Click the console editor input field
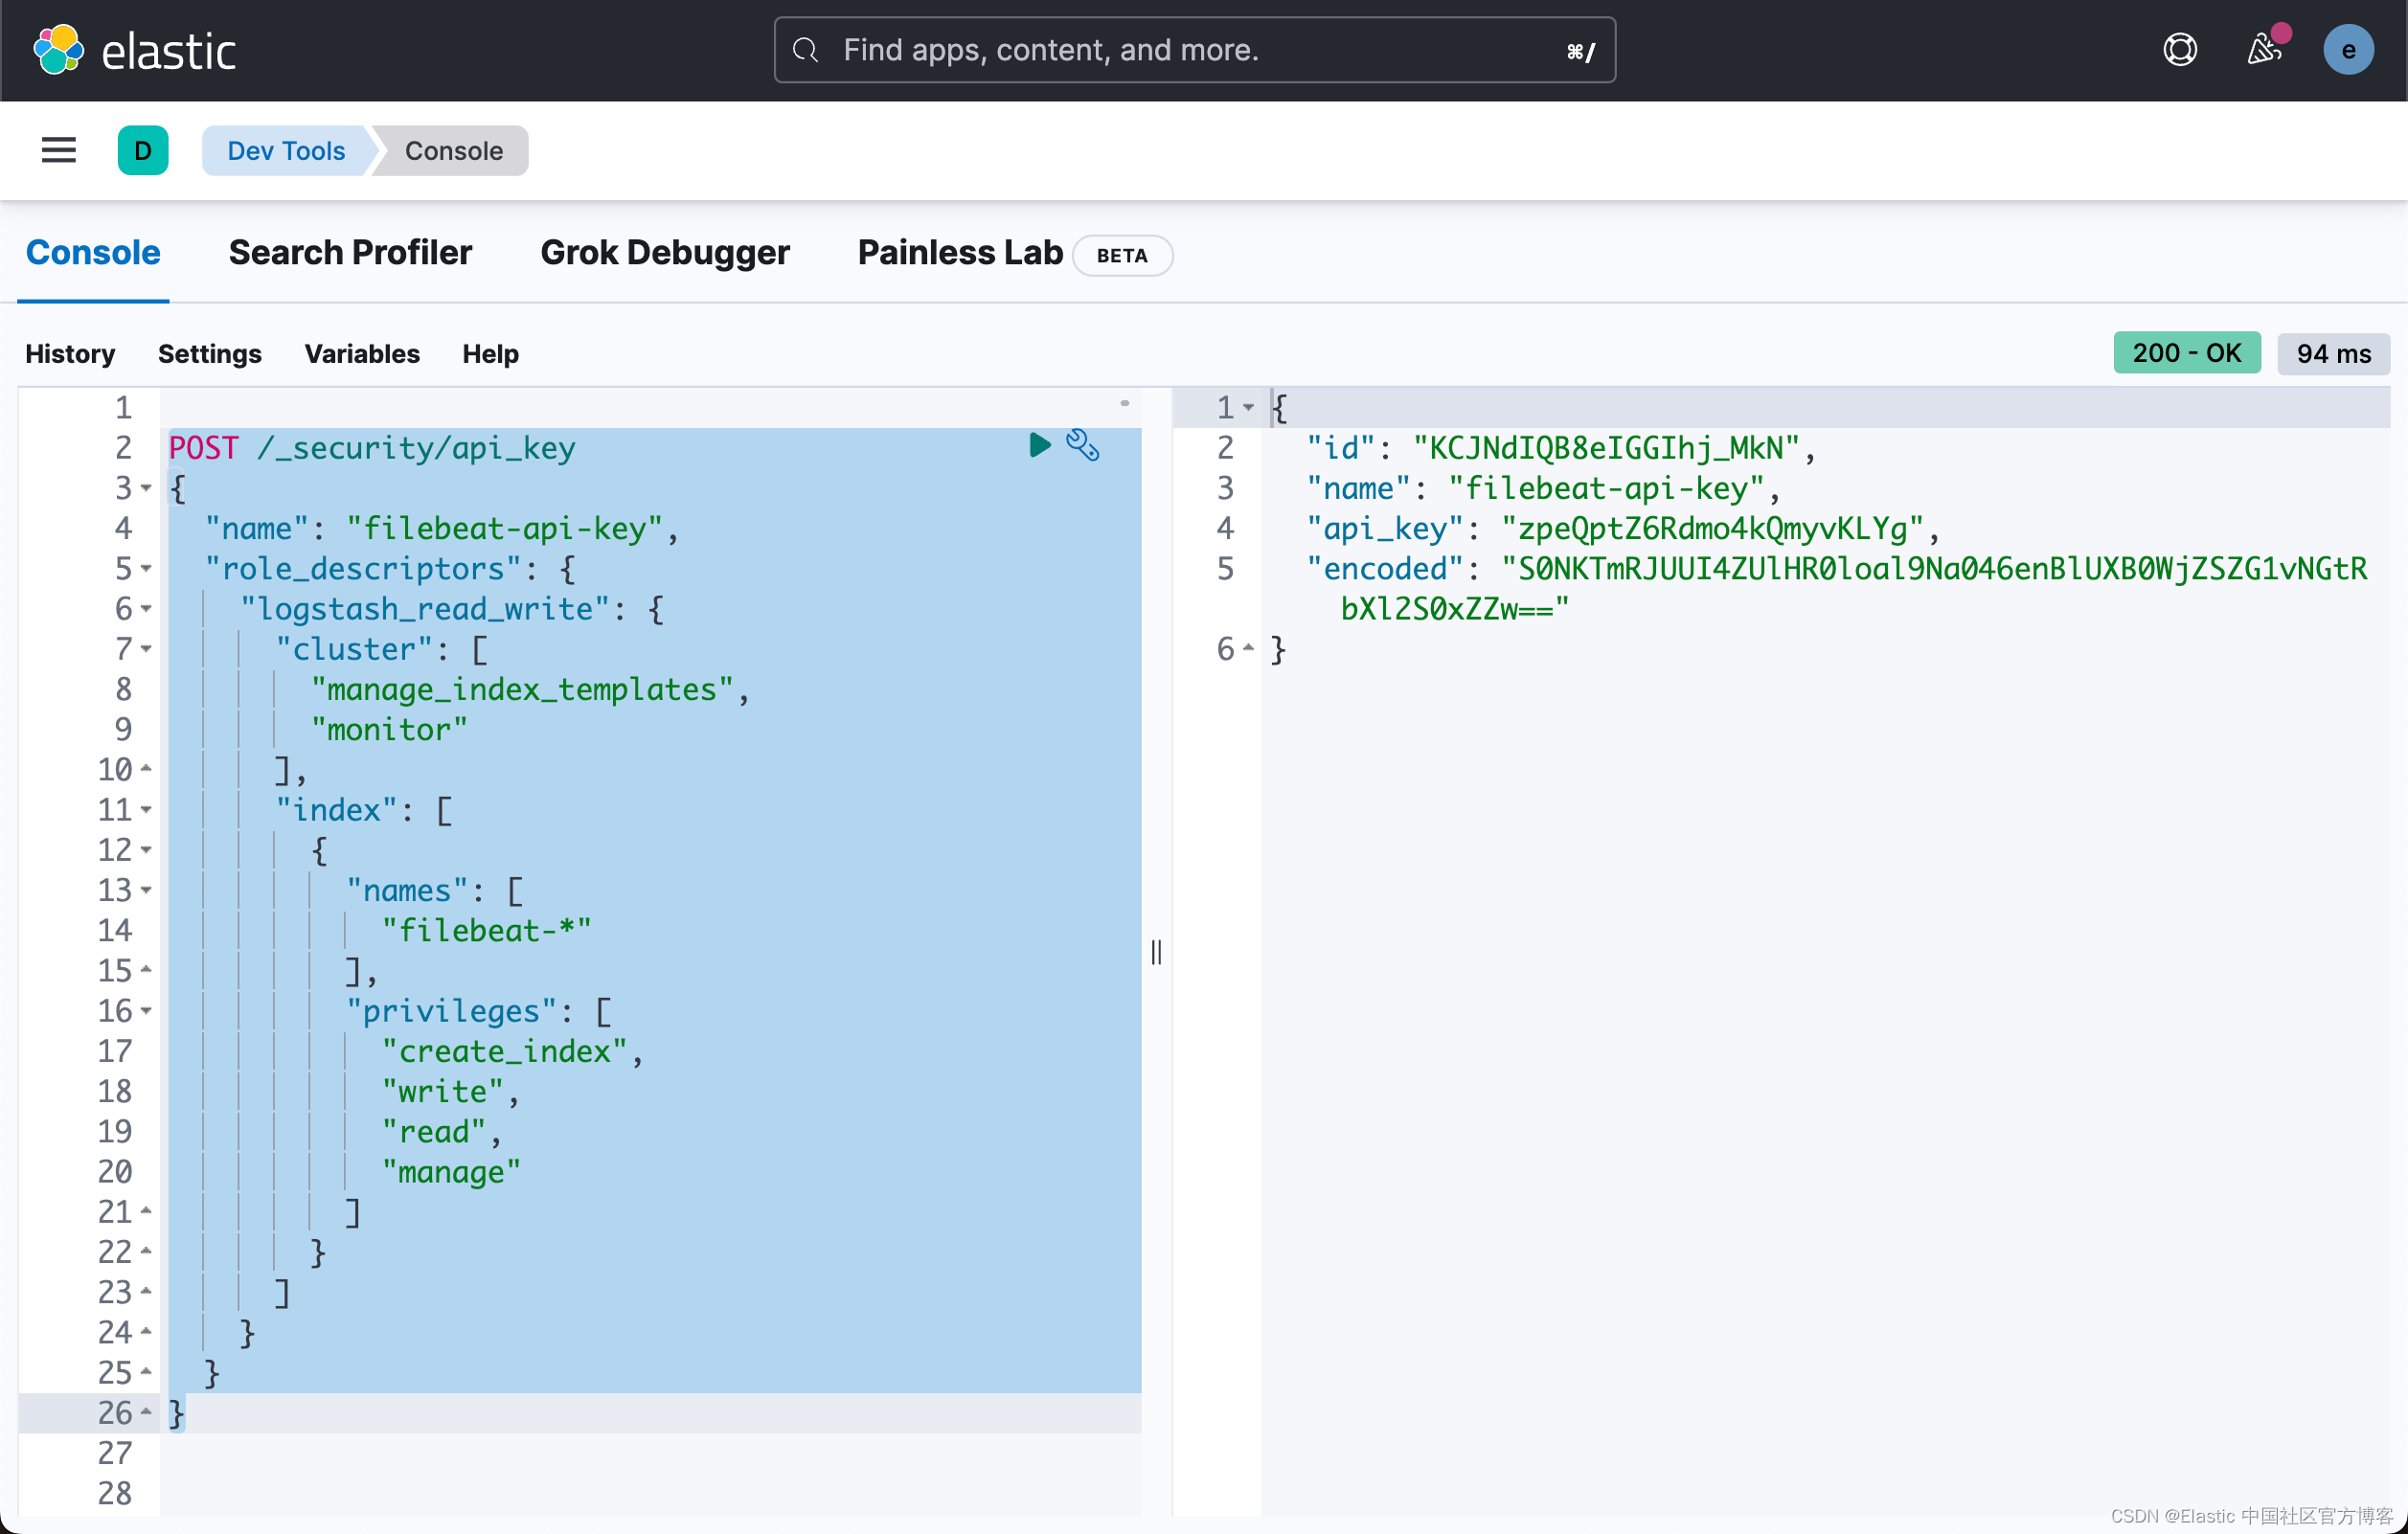 coord(651,948)
